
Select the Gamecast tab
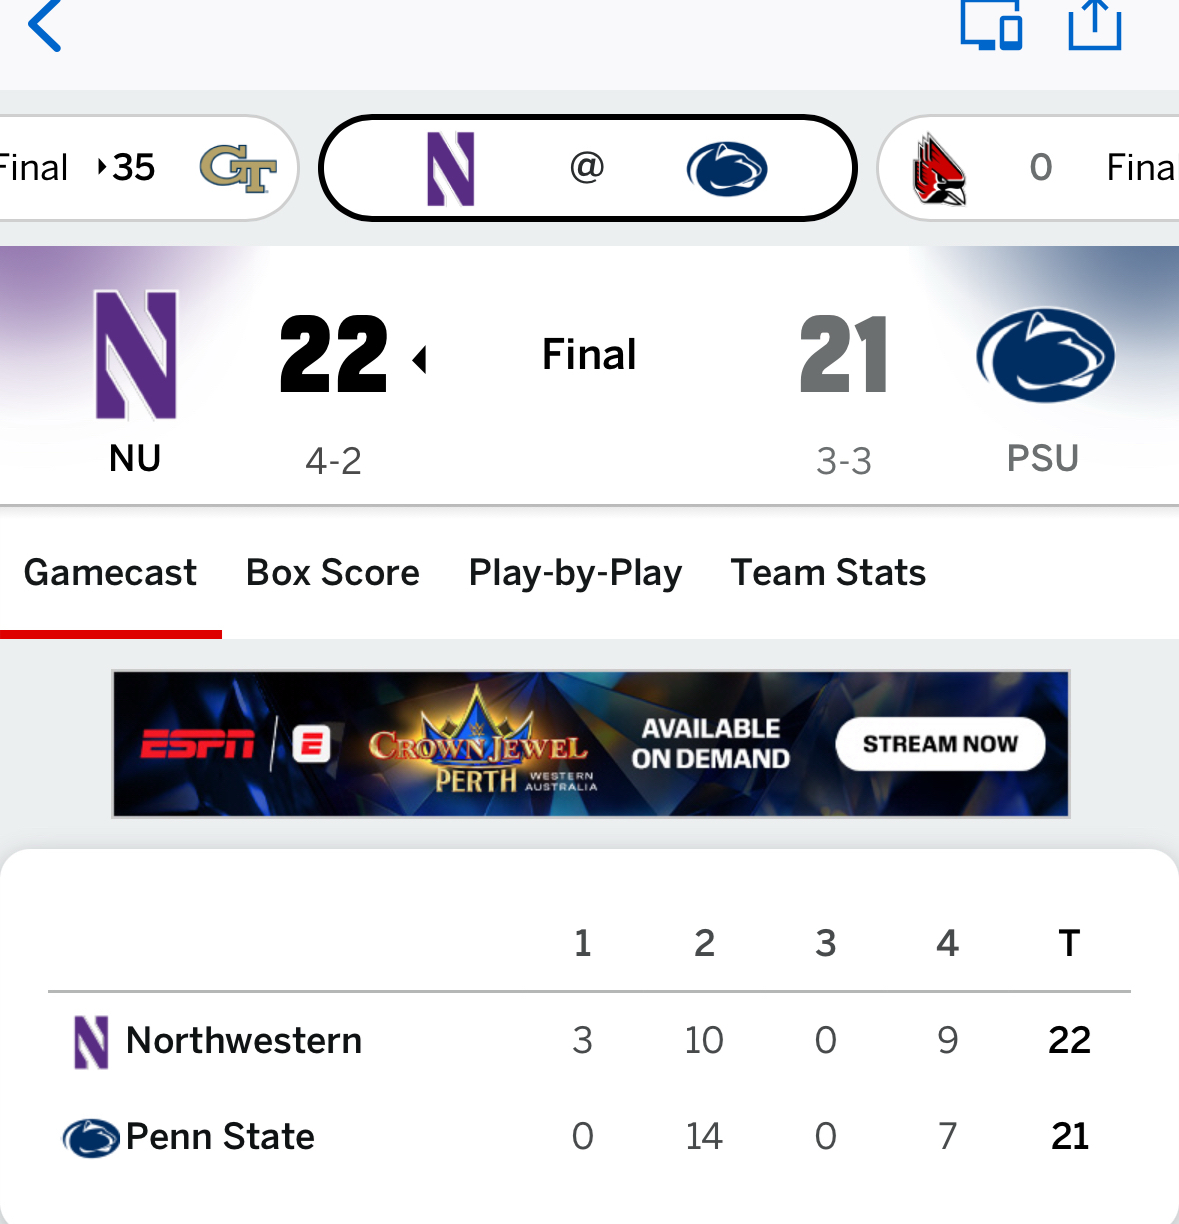110,573
